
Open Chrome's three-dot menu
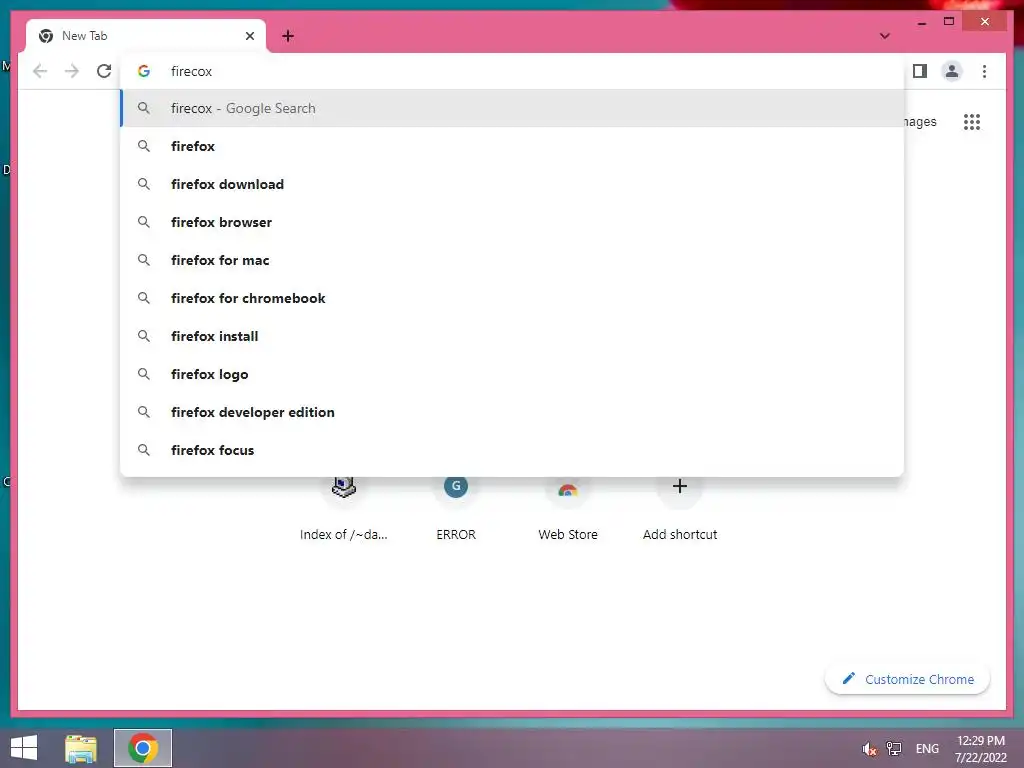[x=984, y=71]
